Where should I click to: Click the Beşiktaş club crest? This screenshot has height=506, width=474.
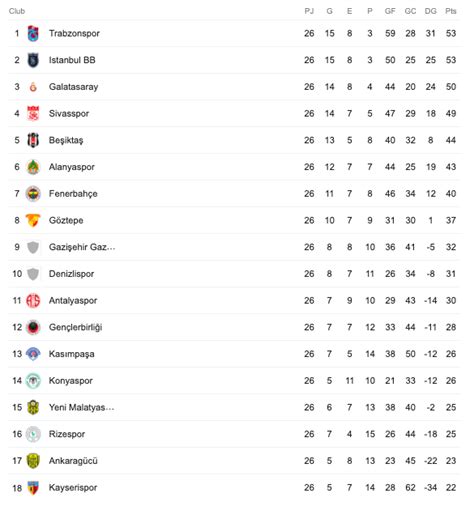(x=33, y=140)
